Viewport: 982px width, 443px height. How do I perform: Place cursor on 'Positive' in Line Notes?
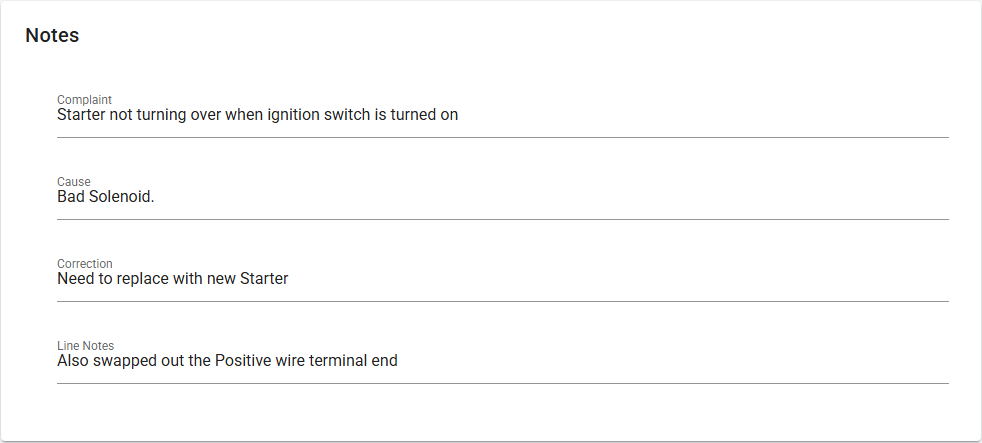(243, 361)
